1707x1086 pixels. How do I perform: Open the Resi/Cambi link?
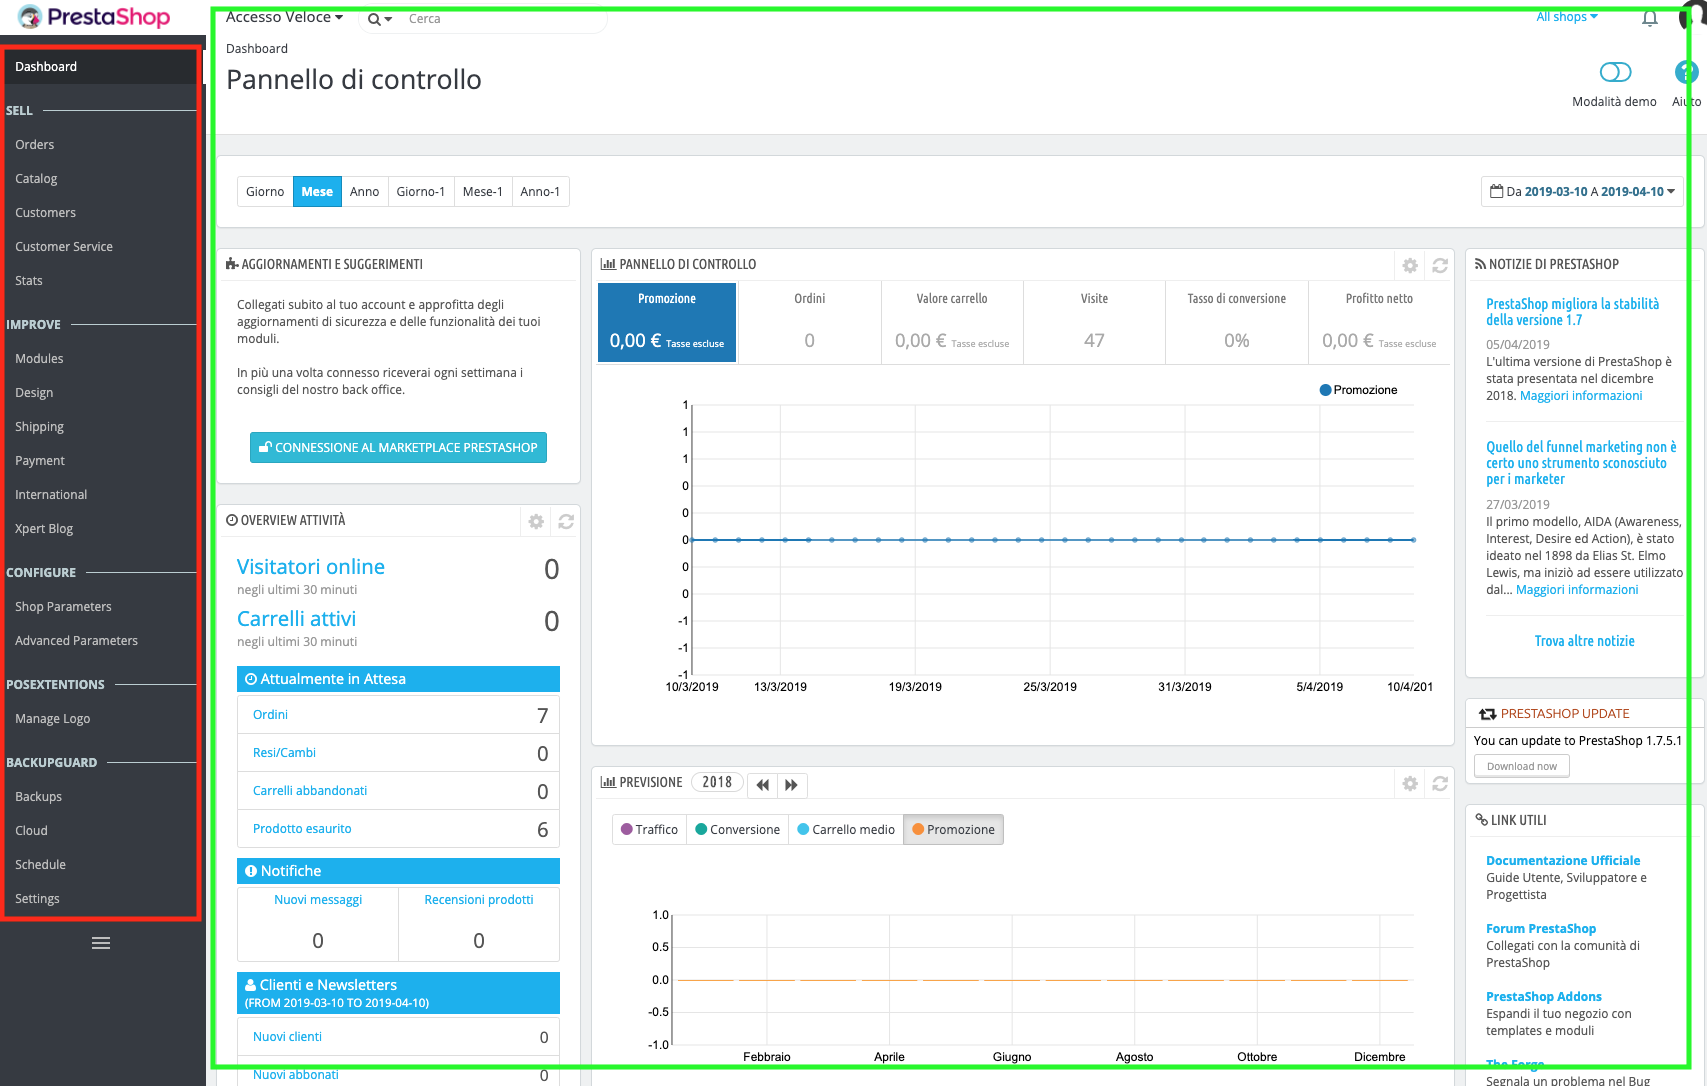pyautogui.click(x=284, y=753)
